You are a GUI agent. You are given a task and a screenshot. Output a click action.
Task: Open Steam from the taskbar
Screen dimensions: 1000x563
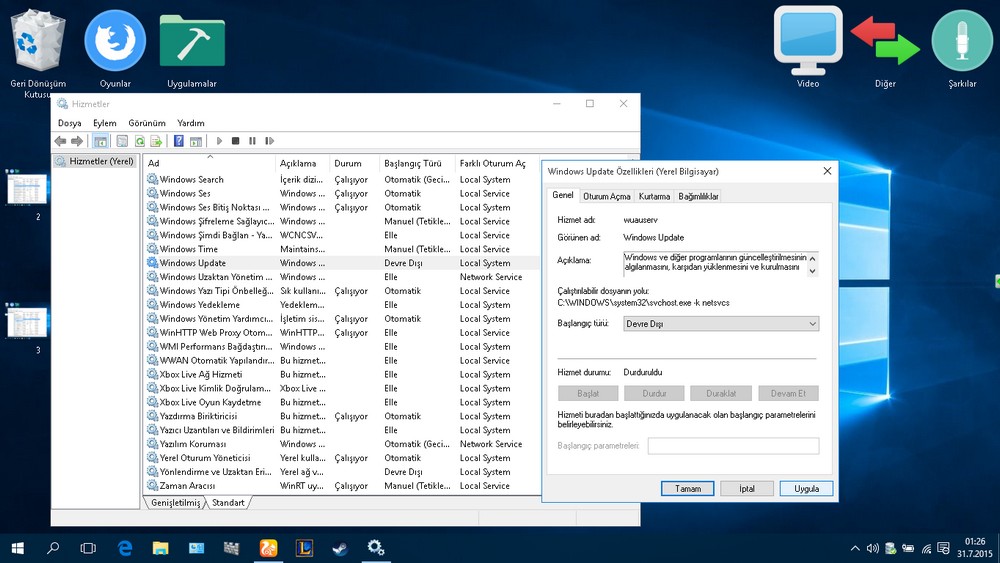341,548
